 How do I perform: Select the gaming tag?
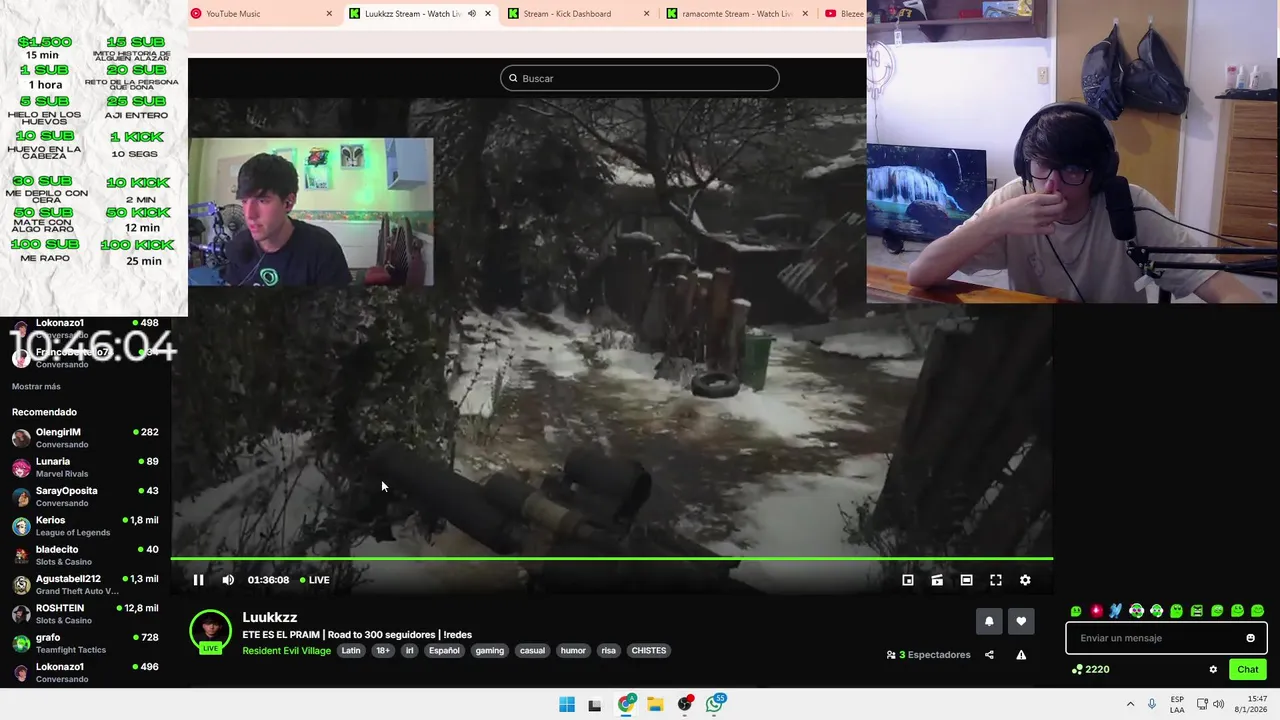click(490, 650)
